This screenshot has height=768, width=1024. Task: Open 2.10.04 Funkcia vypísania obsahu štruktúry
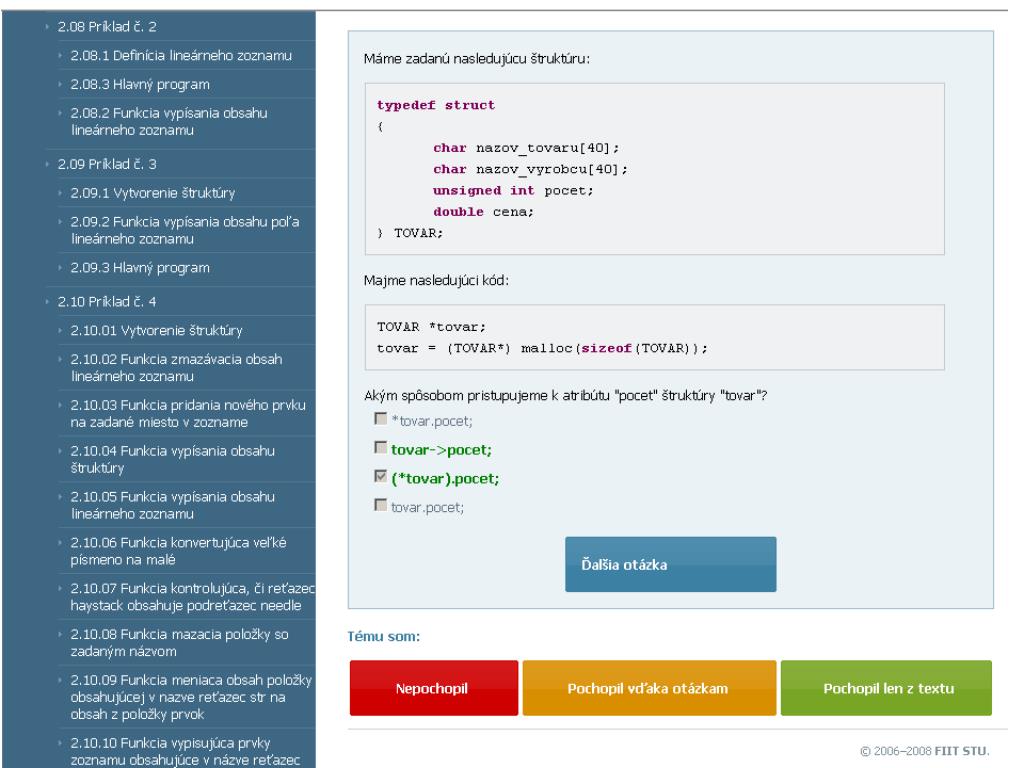click(x=172, y=459)
